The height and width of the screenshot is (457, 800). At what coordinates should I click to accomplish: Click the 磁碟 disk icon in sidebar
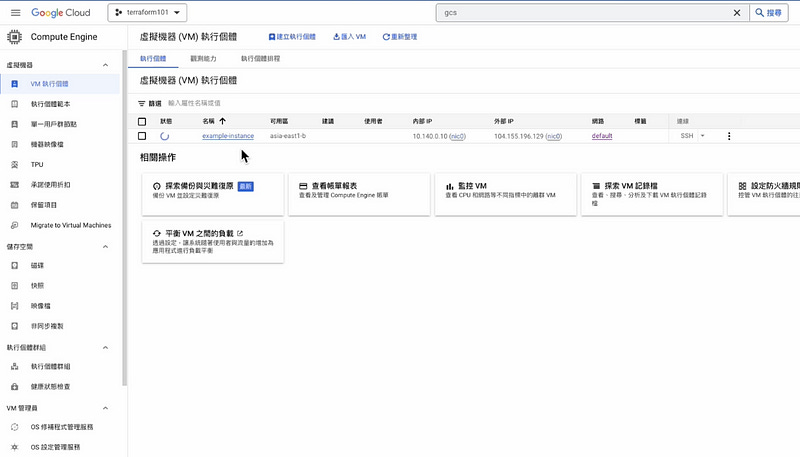(14, 265)
